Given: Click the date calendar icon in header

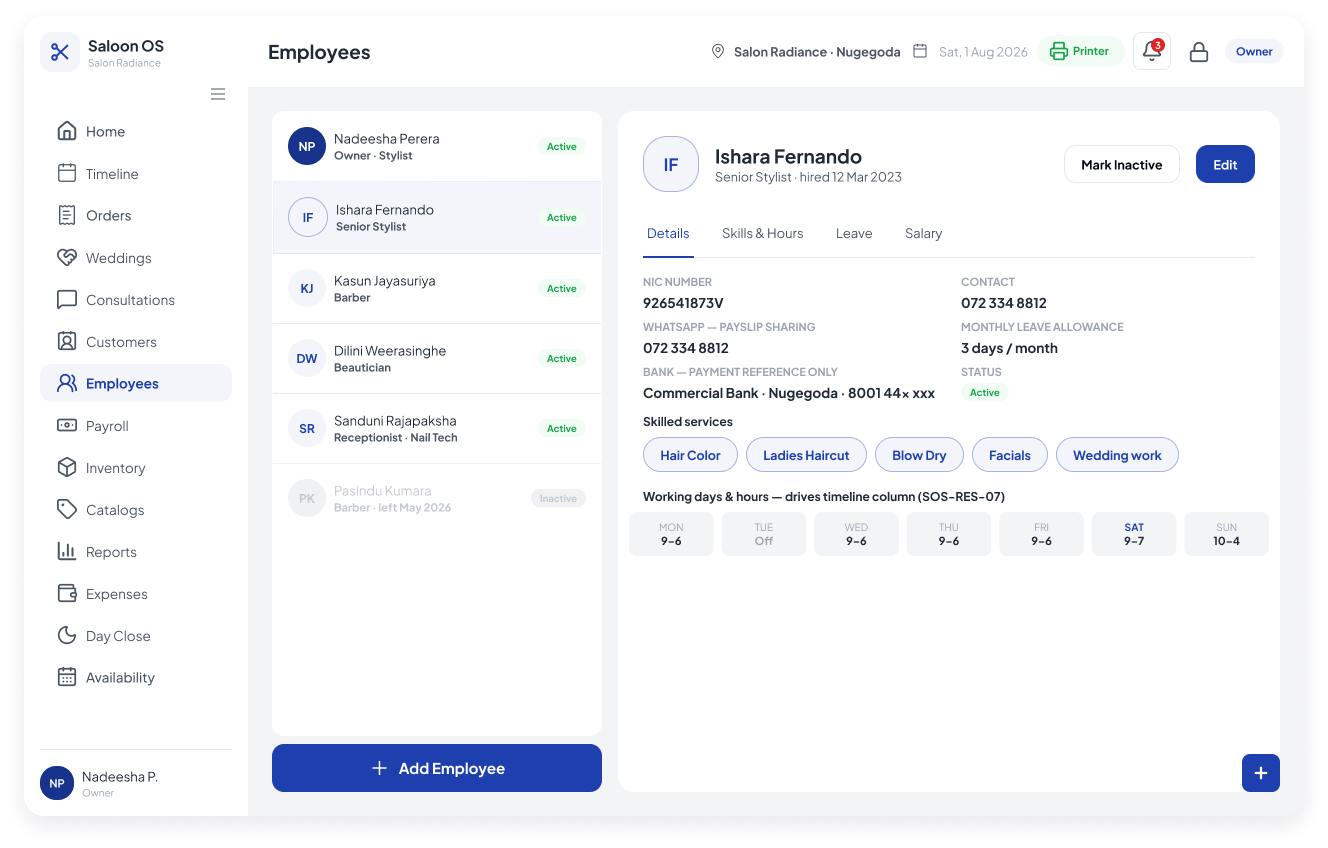Looking at the screenshot, I should tap(920, 51).
